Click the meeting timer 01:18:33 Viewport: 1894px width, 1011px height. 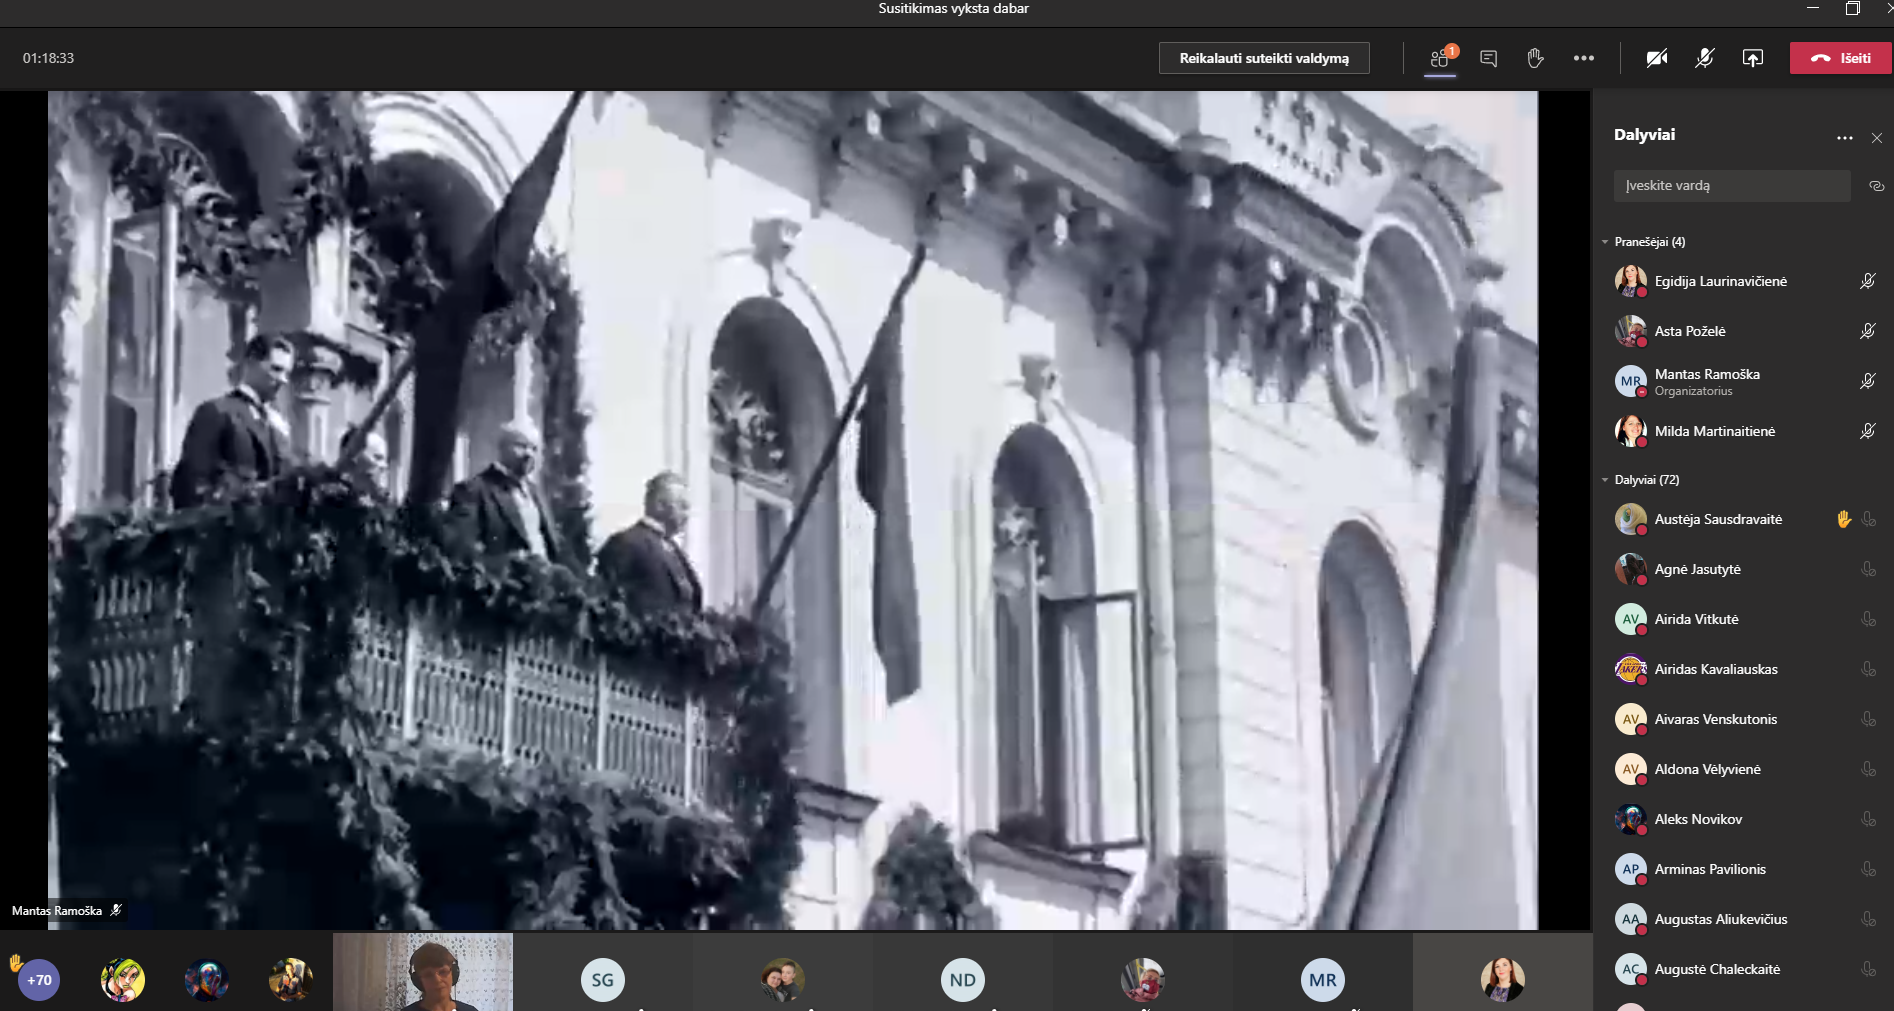tap(49, 58)
